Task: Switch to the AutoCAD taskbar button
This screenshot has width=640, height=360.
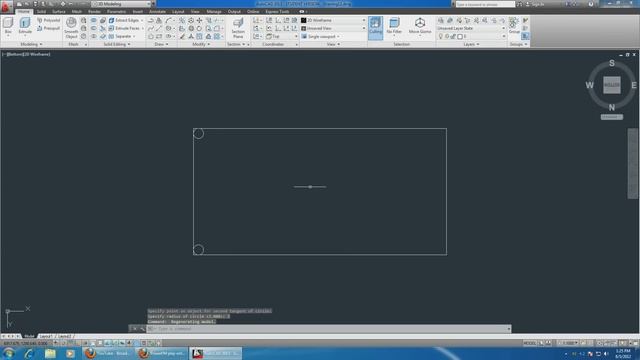Action: [216, 353]
